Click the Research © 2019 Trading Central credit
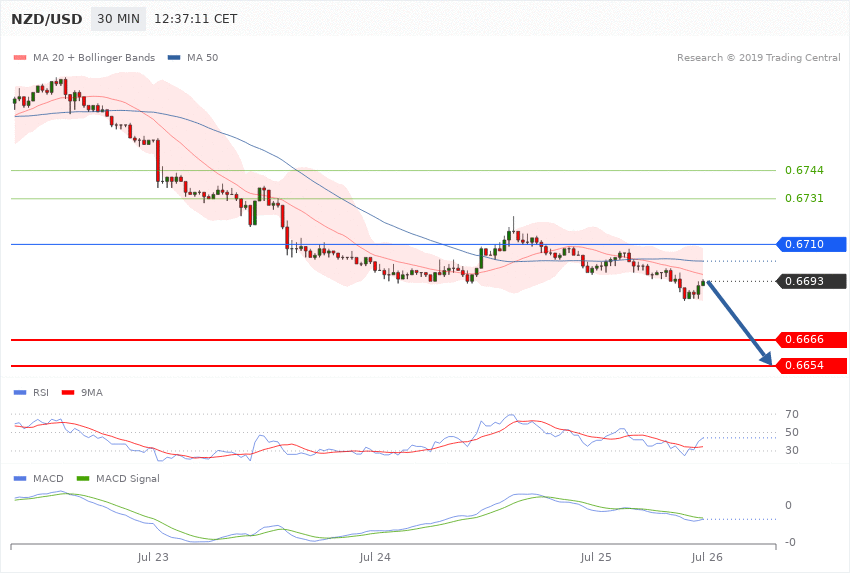This screenshot has height=576, width=850. tap(758, 57)
